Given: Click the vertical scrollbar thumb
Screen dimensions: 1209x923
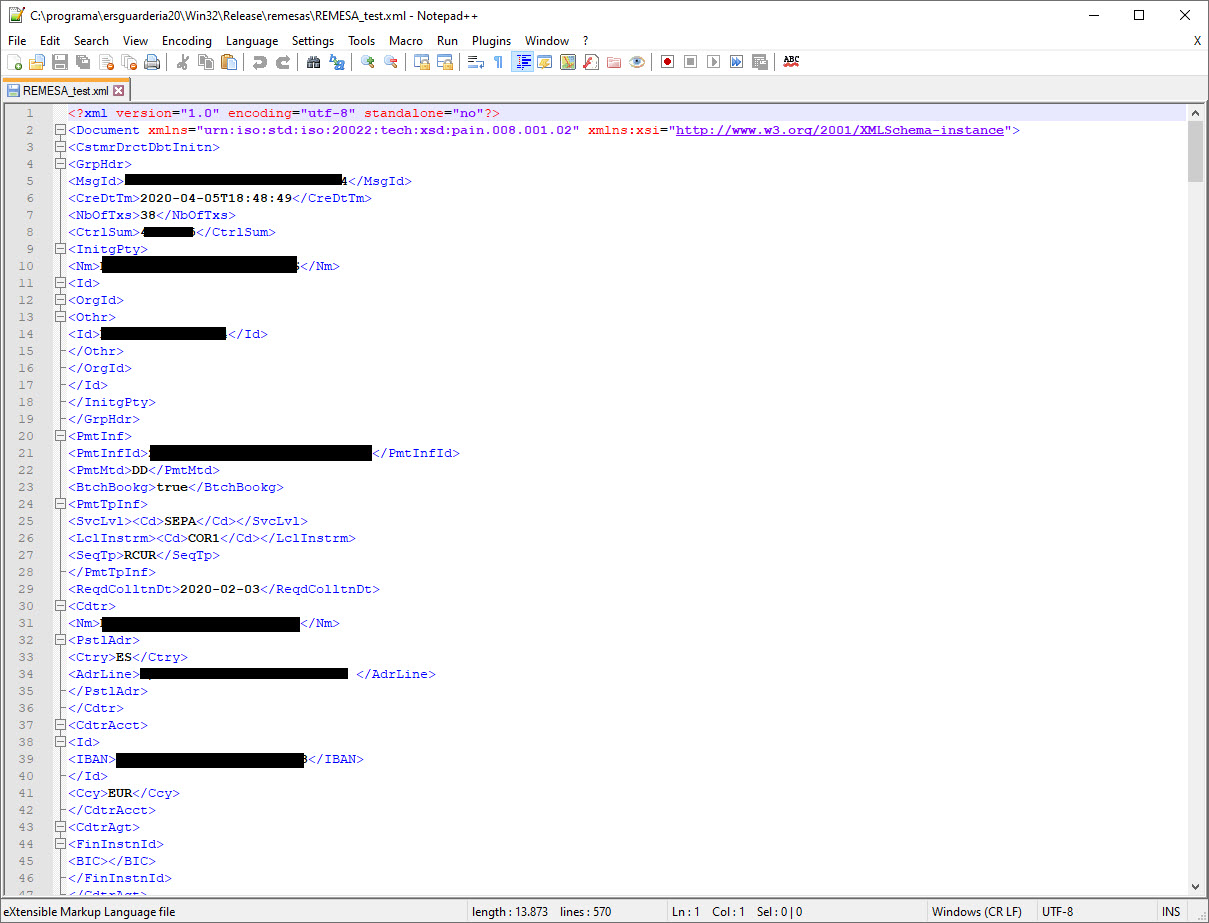Looking at the screenshot, I should pyautogui.click(x=1195, y=151).
